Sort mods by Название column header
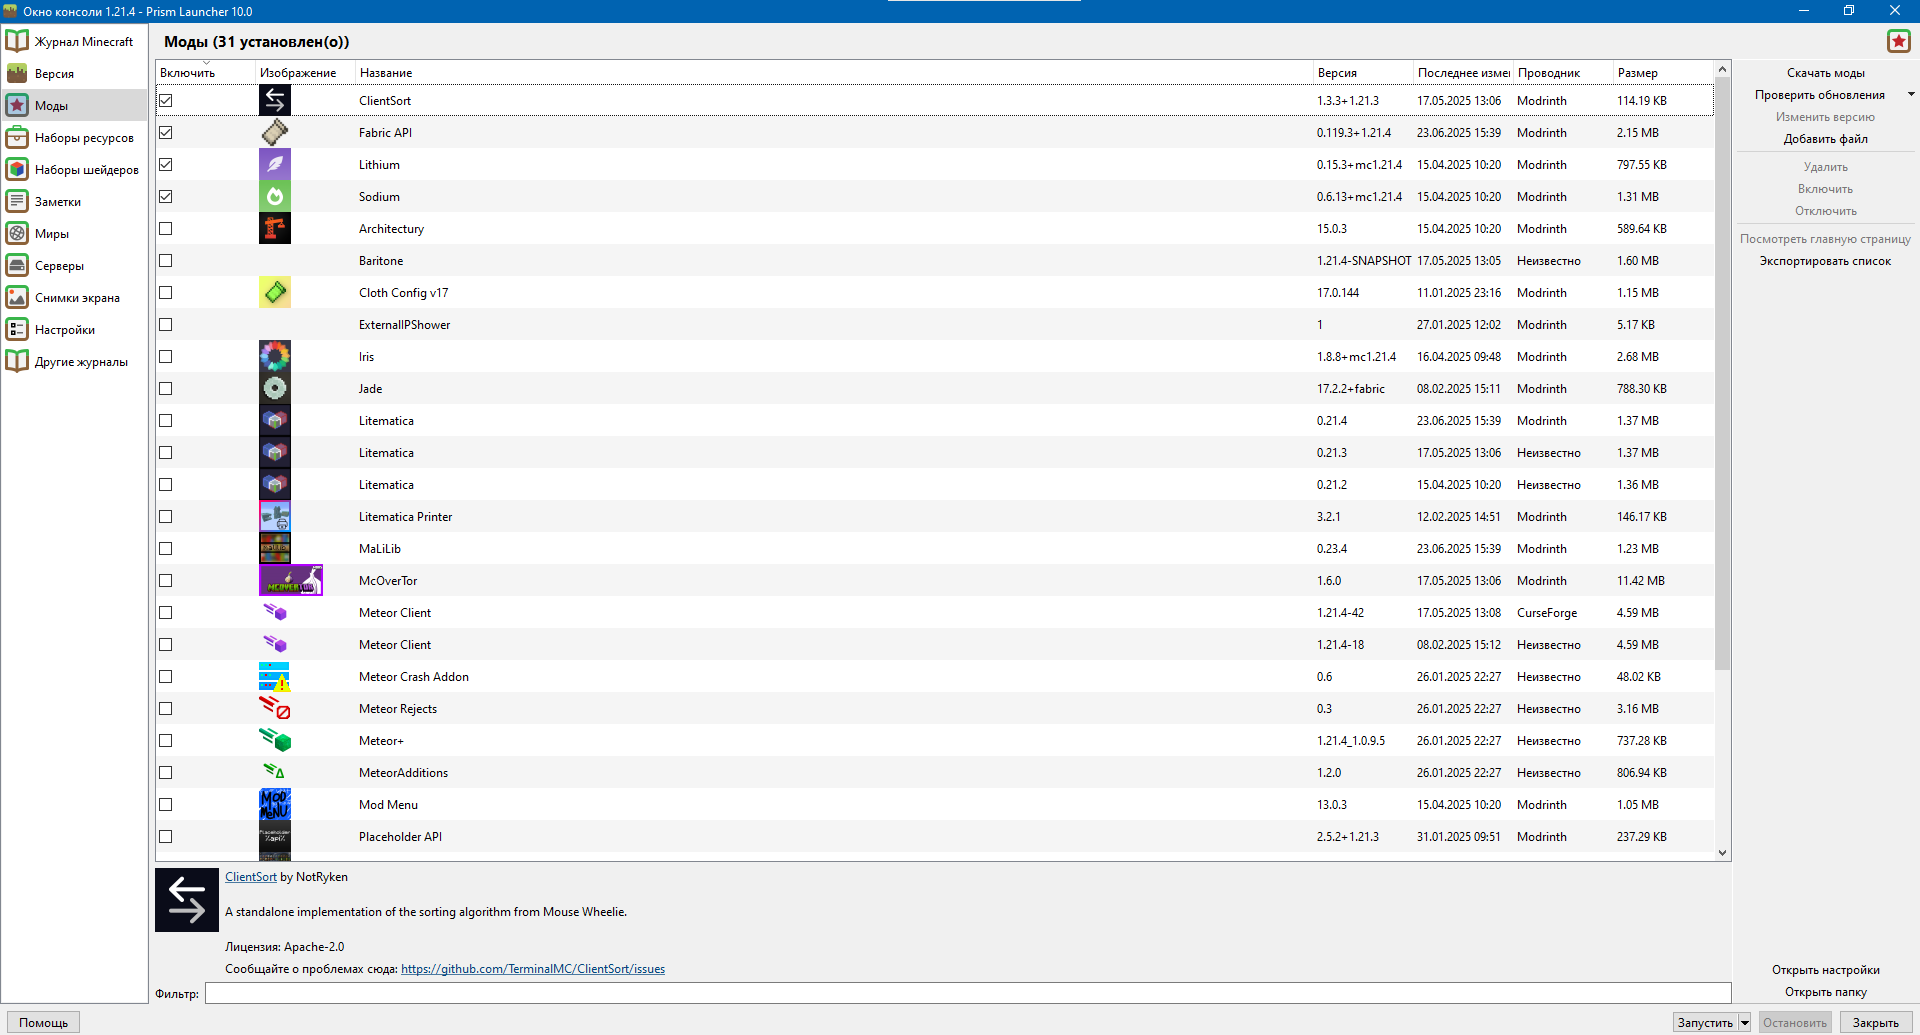 (834, 72)
